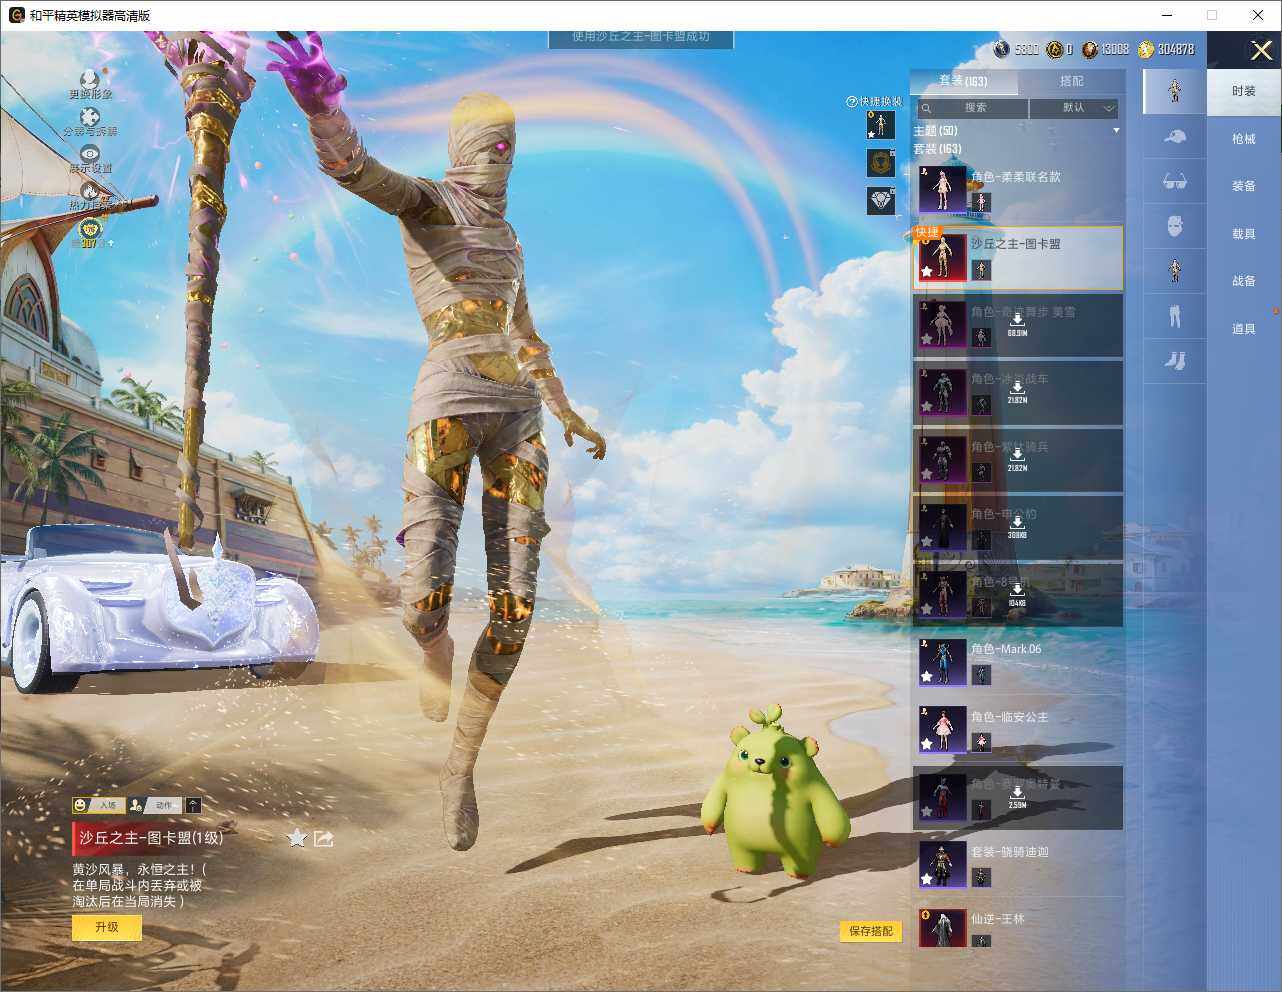Select the 角色-Mark.06 outfit thumbnail
The width and height of the screenshot is (1282, 992).
(x=942, y=662)
